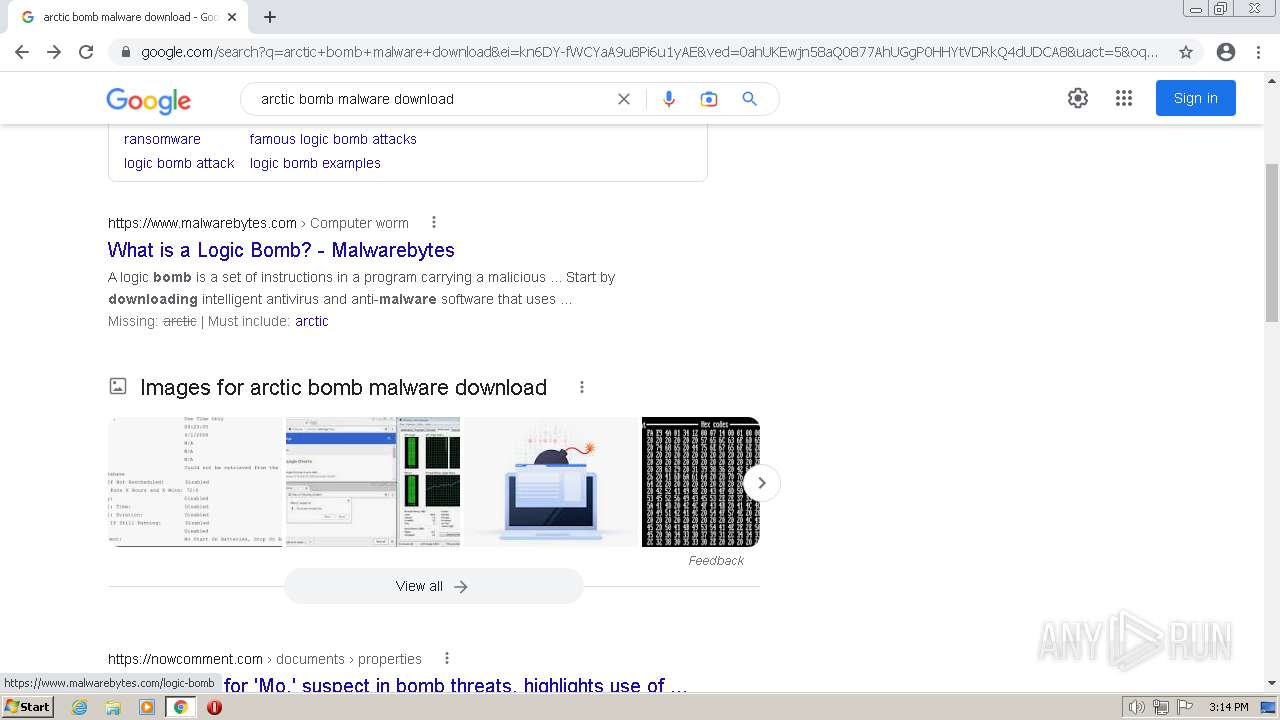Click the page's vertical scrollbar thumb
This screenshot has height=720, width=1280.
(x=1272, y=243)
